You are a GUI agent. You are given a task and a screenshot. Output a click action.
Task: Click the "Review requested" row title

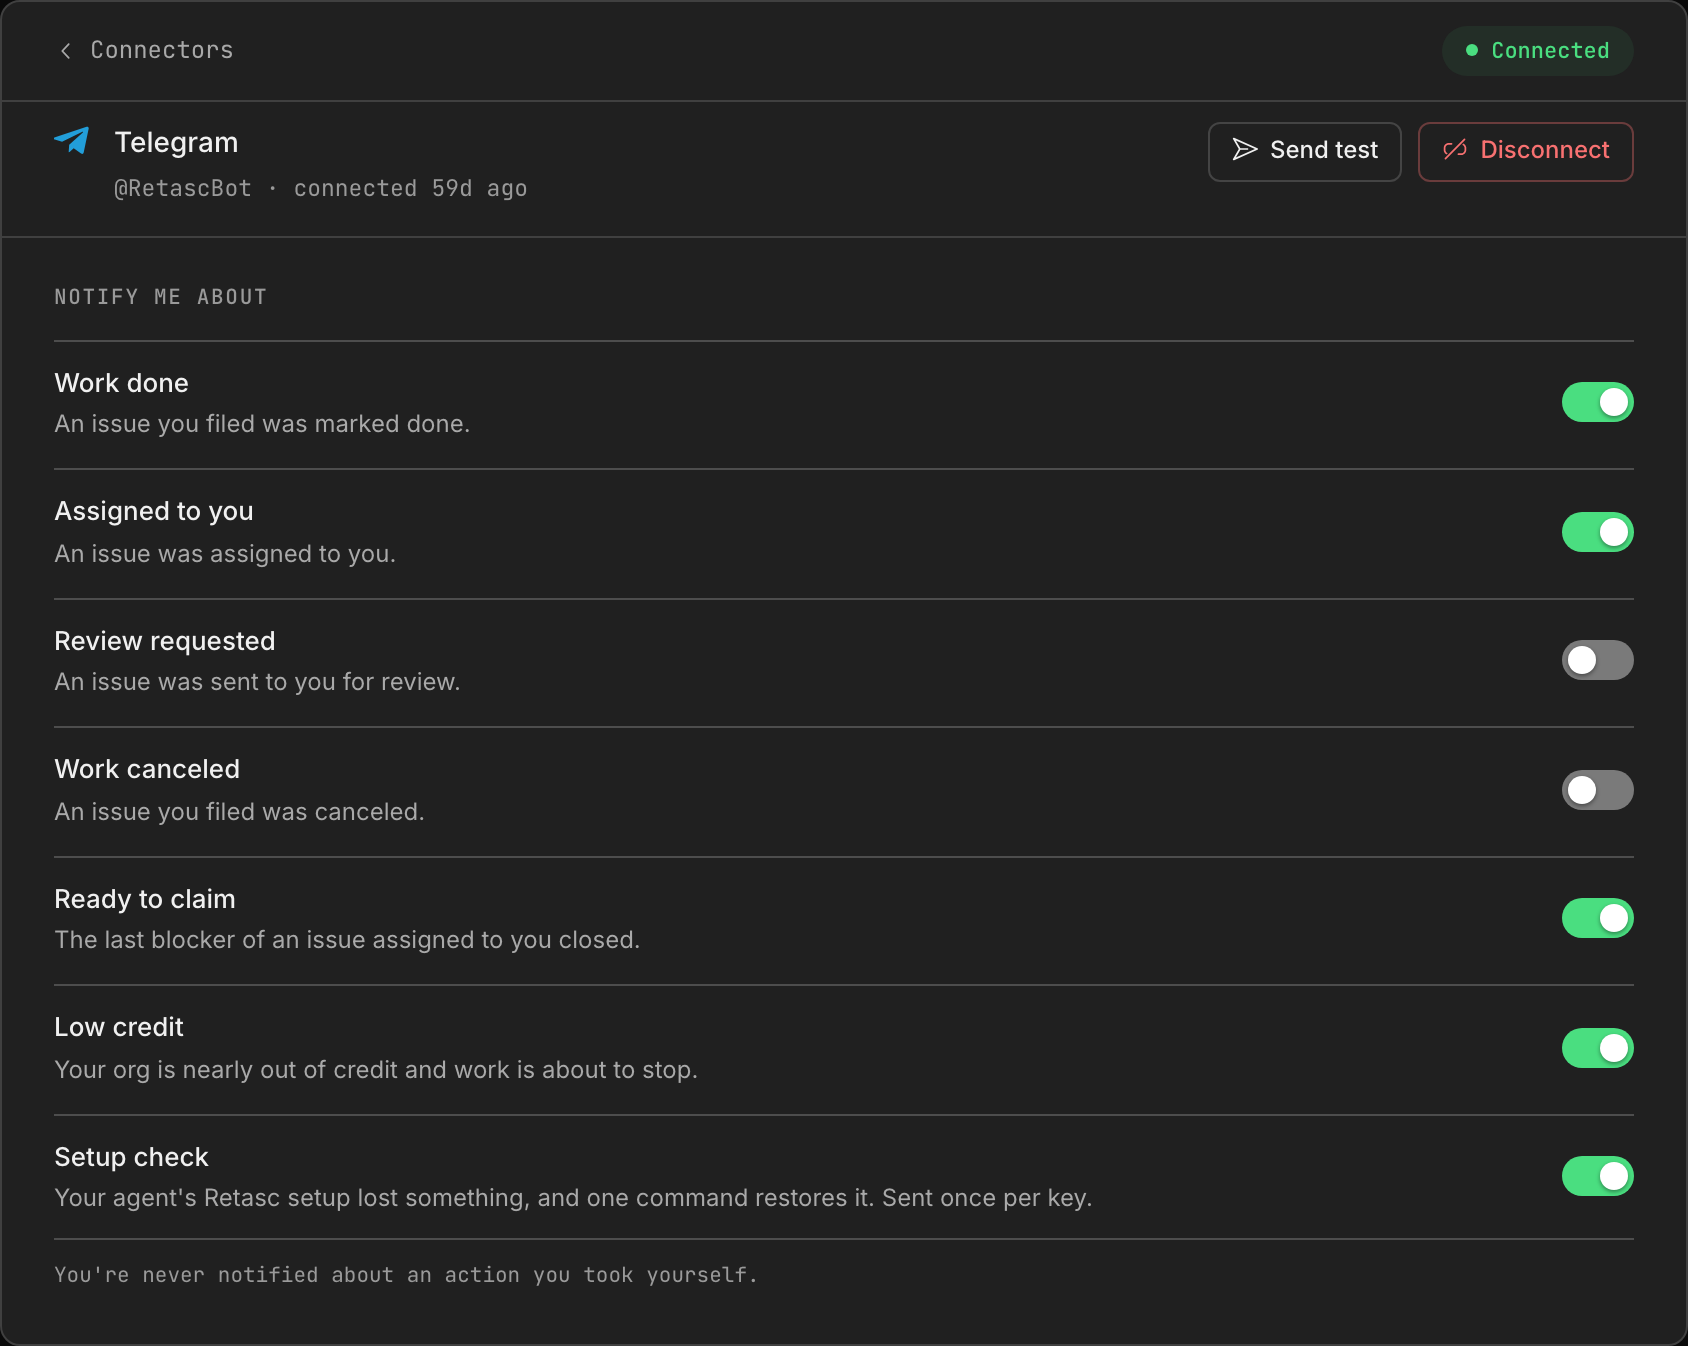pos(165,641)
